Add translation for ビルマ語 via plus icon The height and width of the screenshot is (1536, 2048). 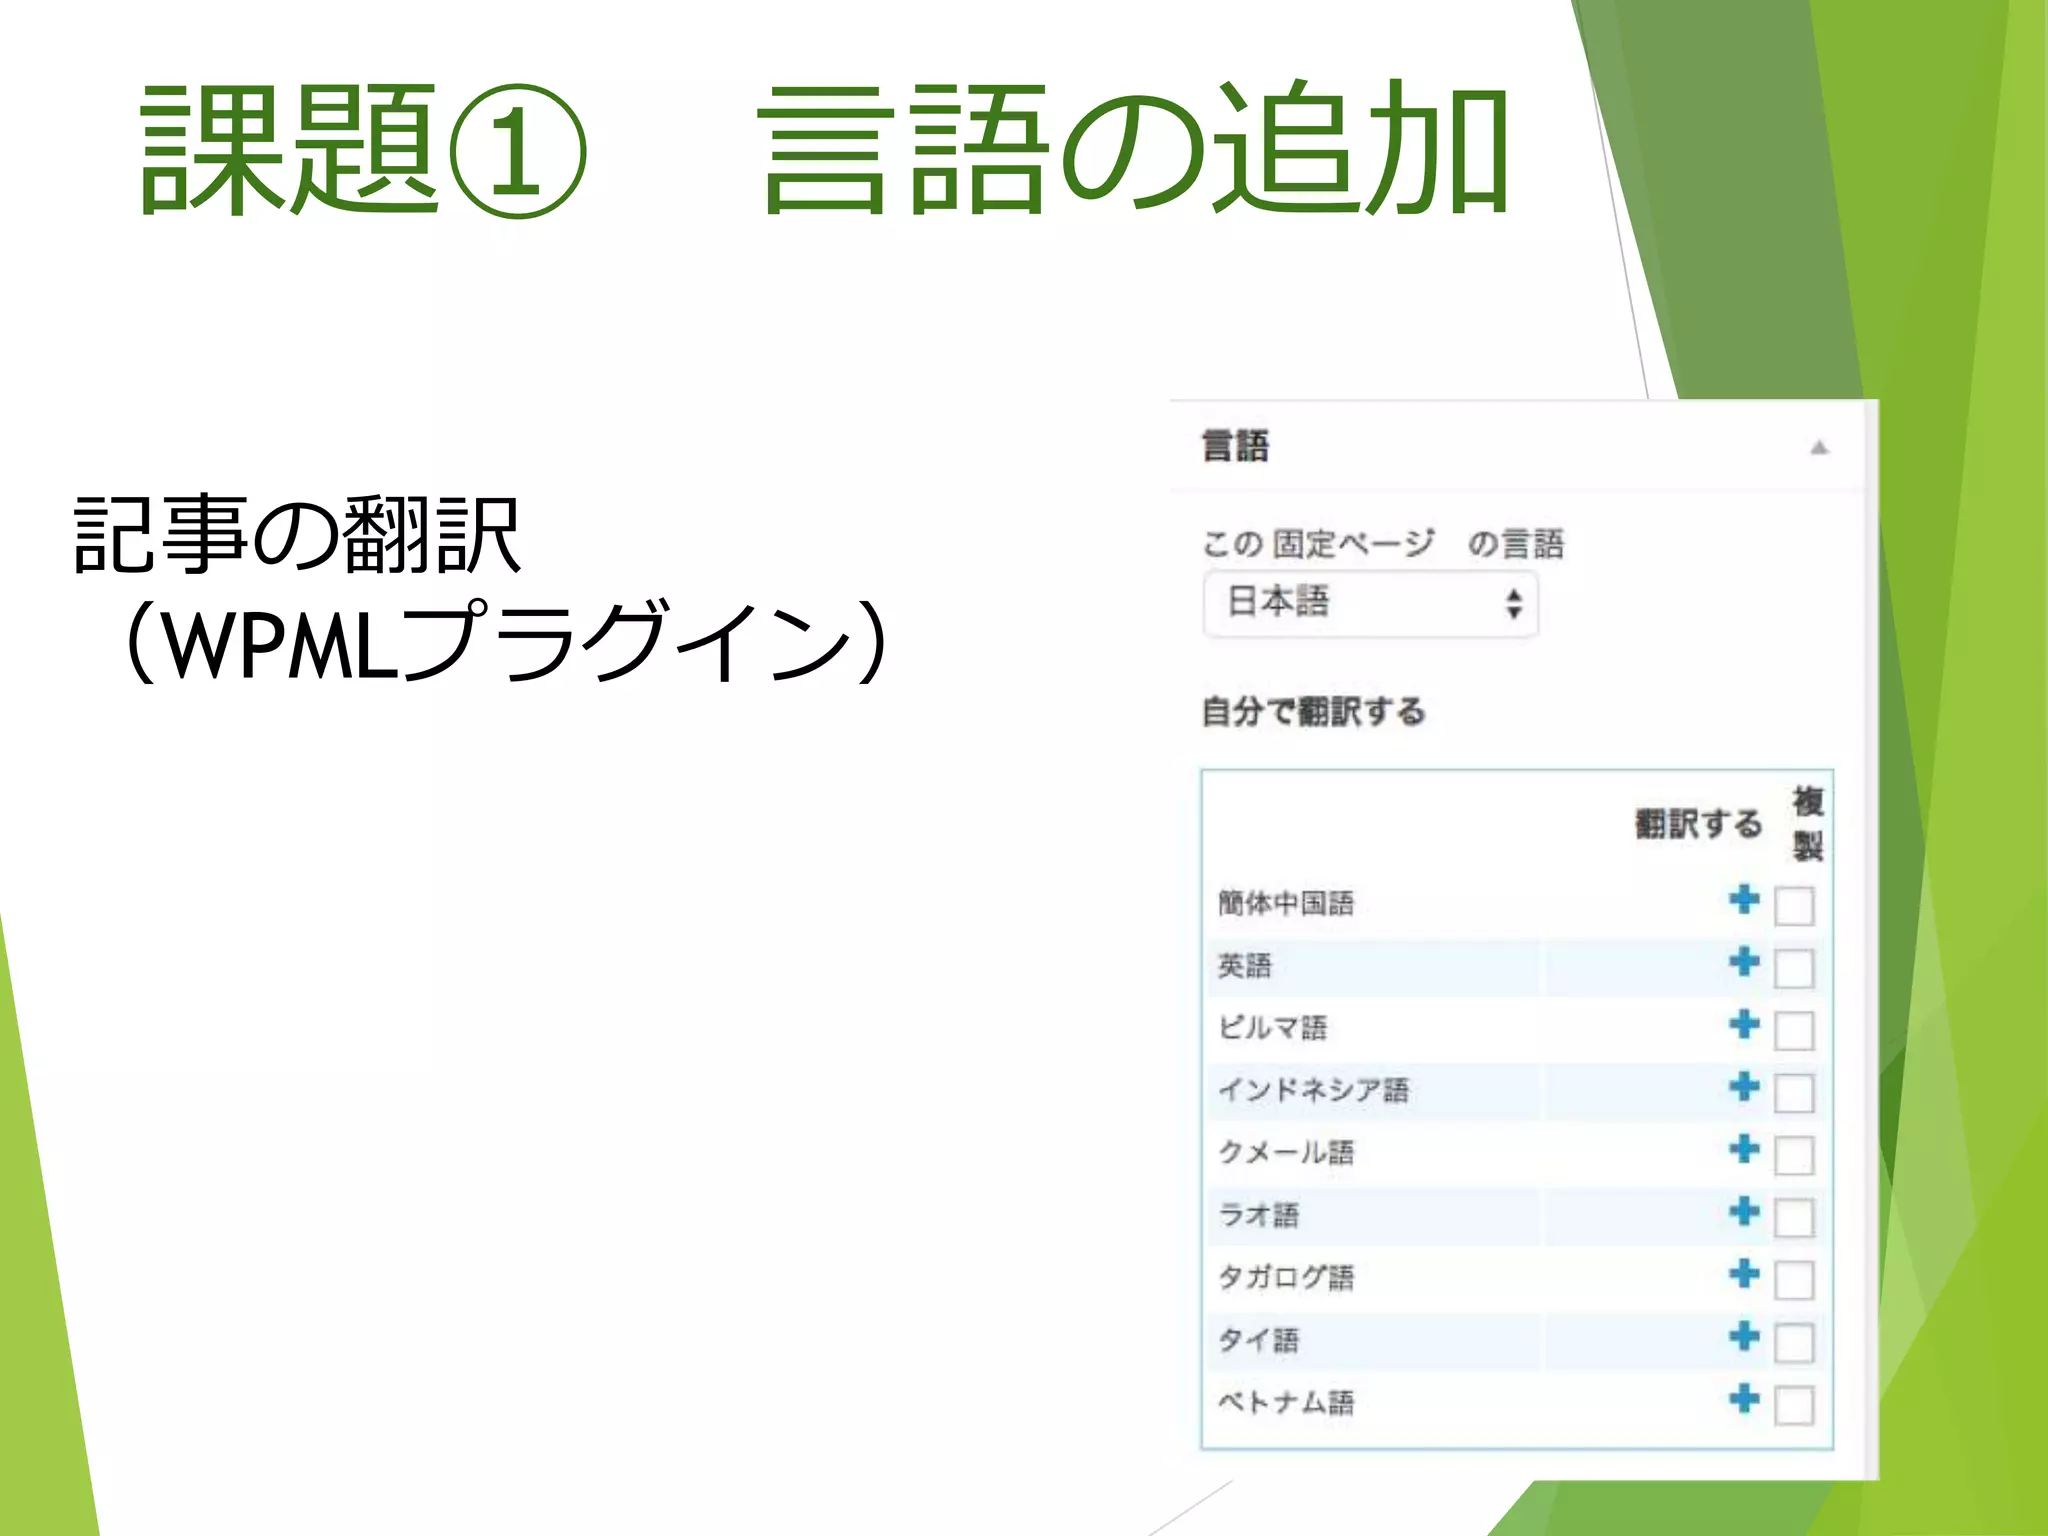pyautogui.click(x=1744, y=1024)
